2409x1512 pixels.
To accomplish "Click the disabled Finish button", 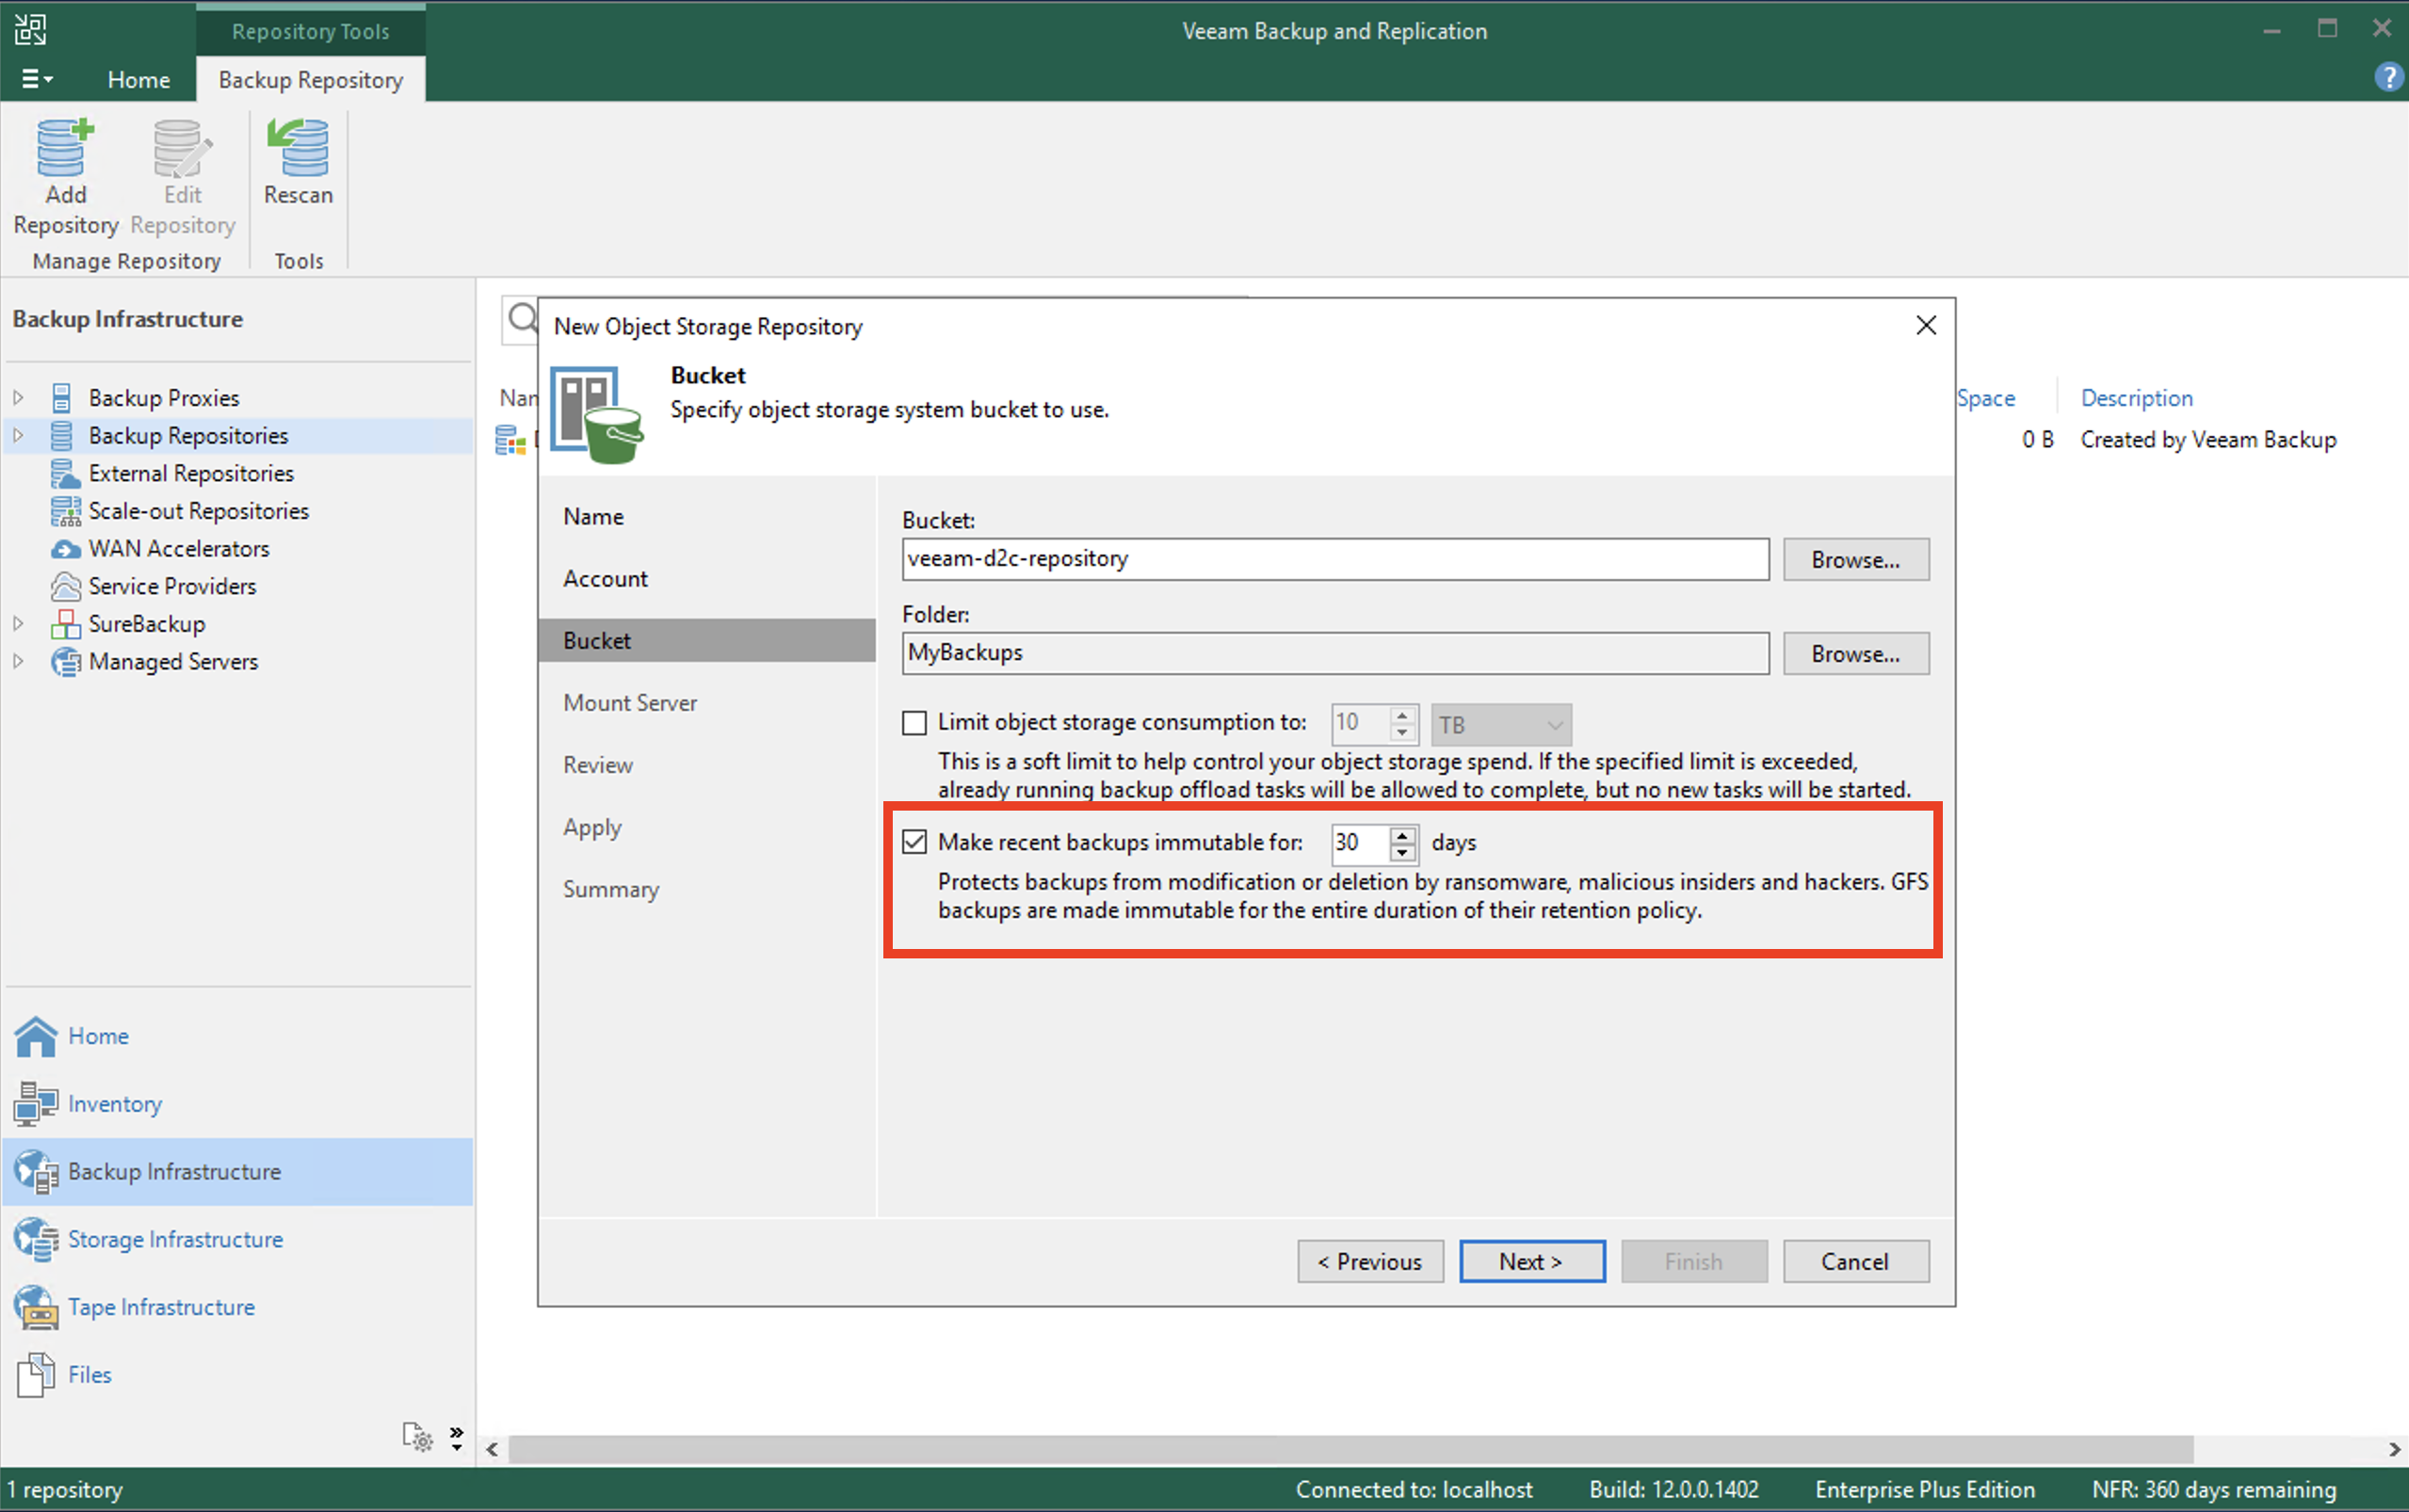I will [x=1694, y=1262].
